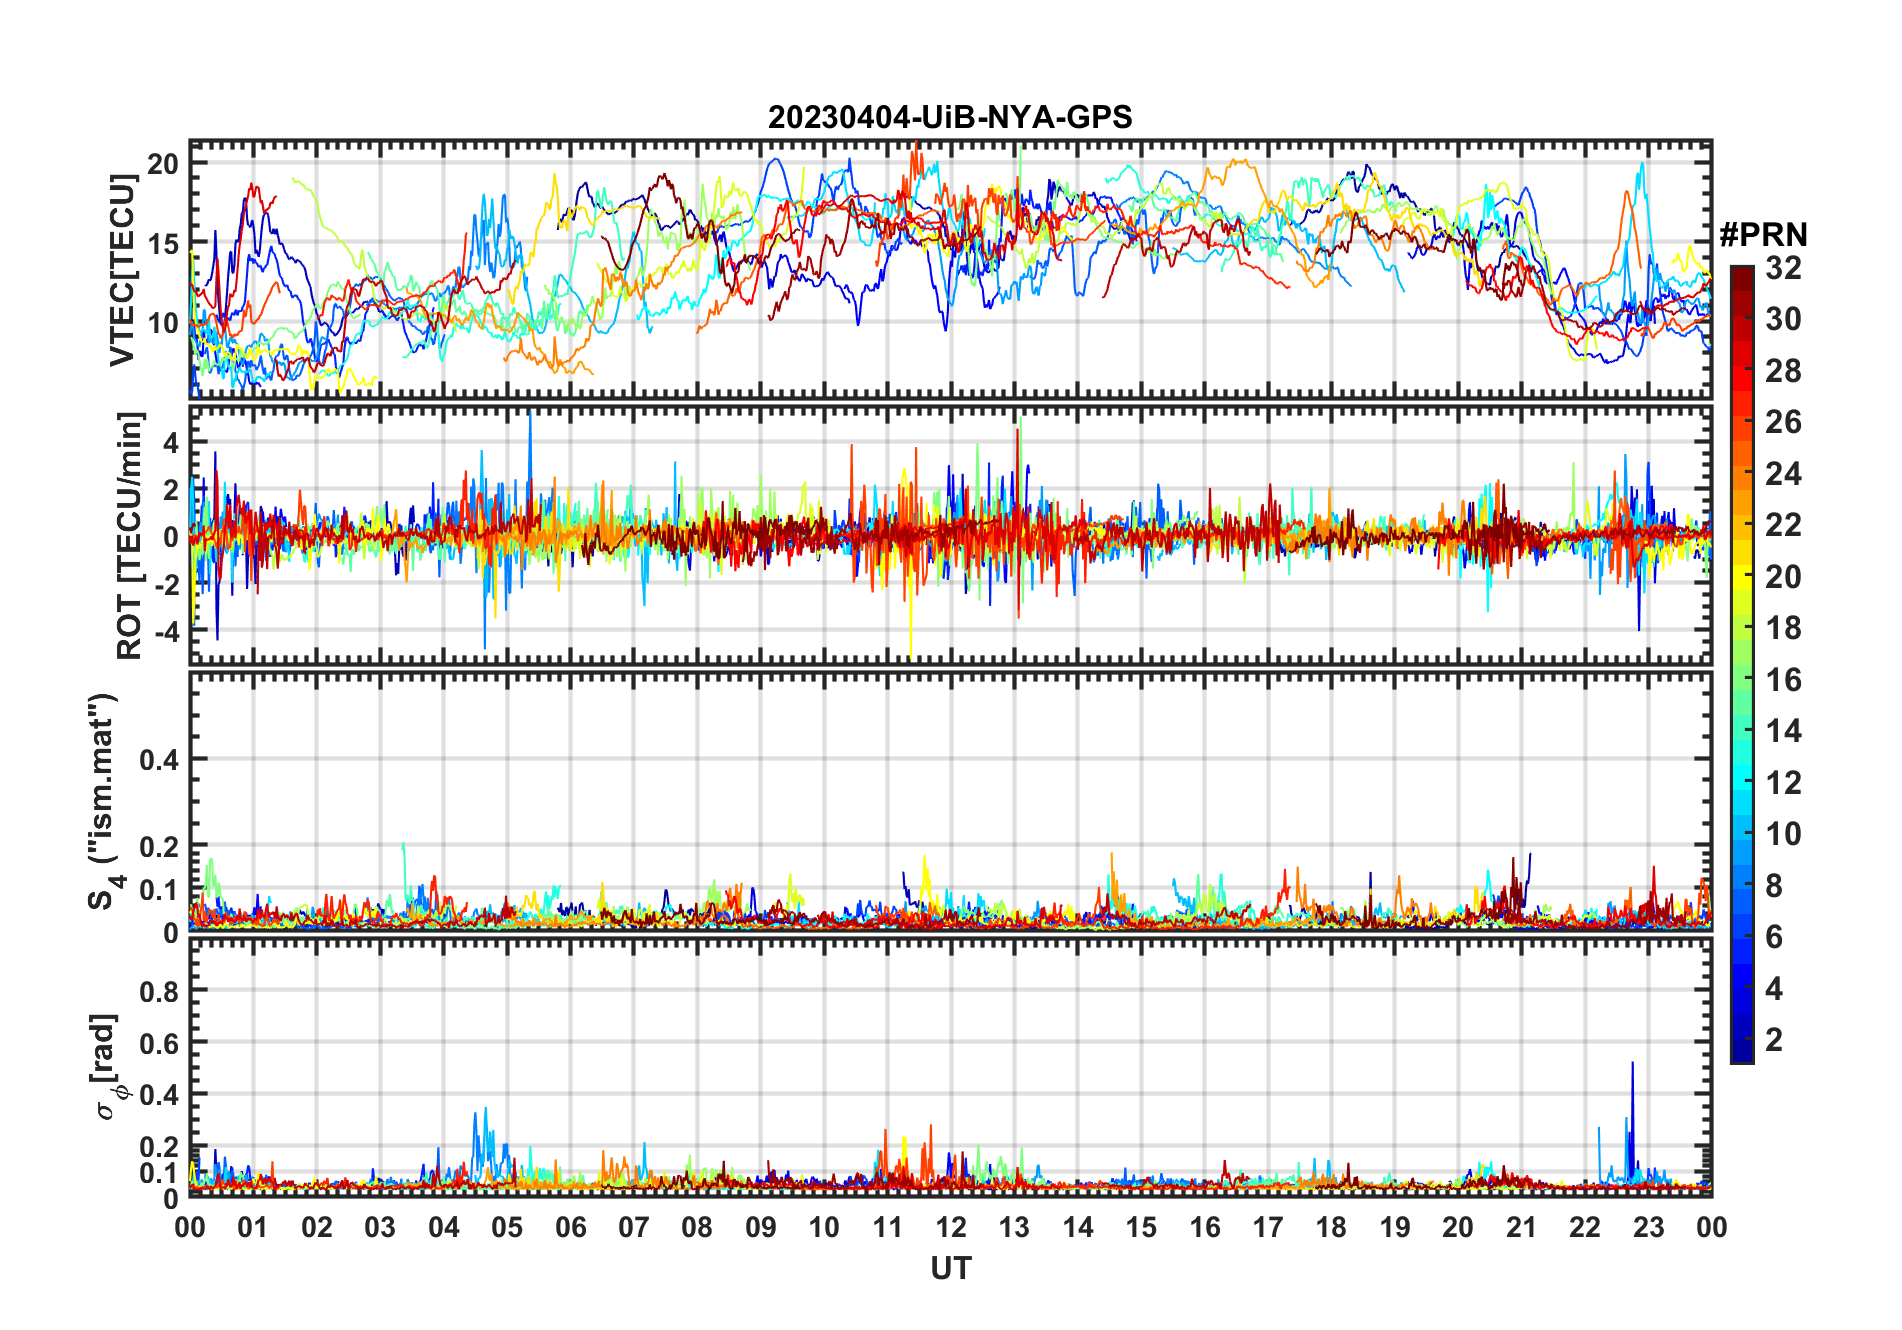The width and height of the screenshot is (1902, 1330).
Task: Pick the "6" tick on the PRN colorbar
Action: coord(1774,937)
